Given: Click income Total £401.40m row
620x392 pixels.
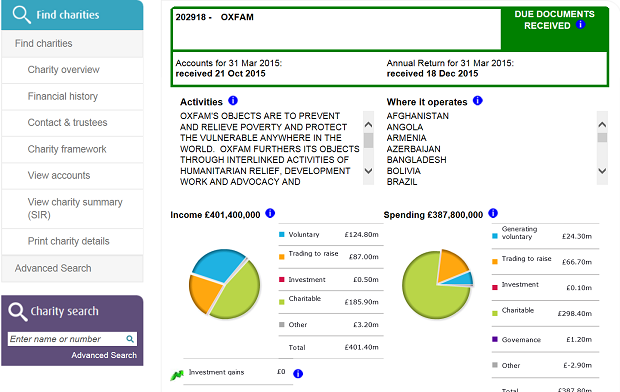Looking at the screenshot, I should [x=331, y=348].
